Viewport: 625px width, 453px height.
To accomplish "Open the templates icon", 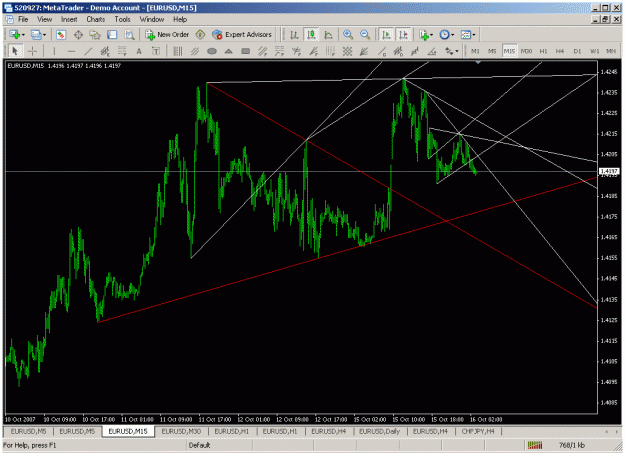I will coord(466,35).
